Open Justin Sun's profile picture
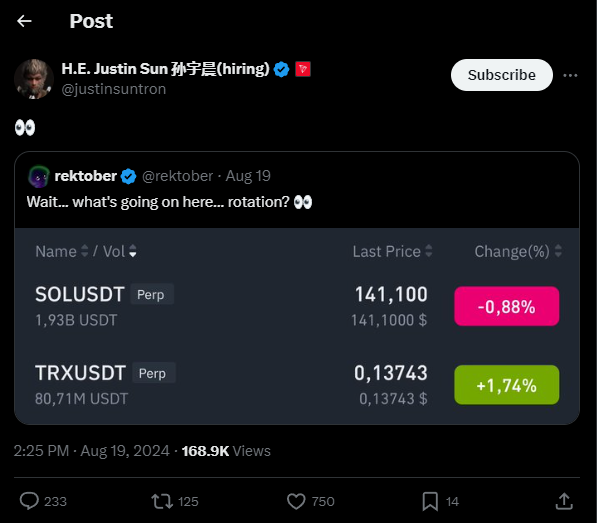The image size is (597, 523). coord(34,79)
